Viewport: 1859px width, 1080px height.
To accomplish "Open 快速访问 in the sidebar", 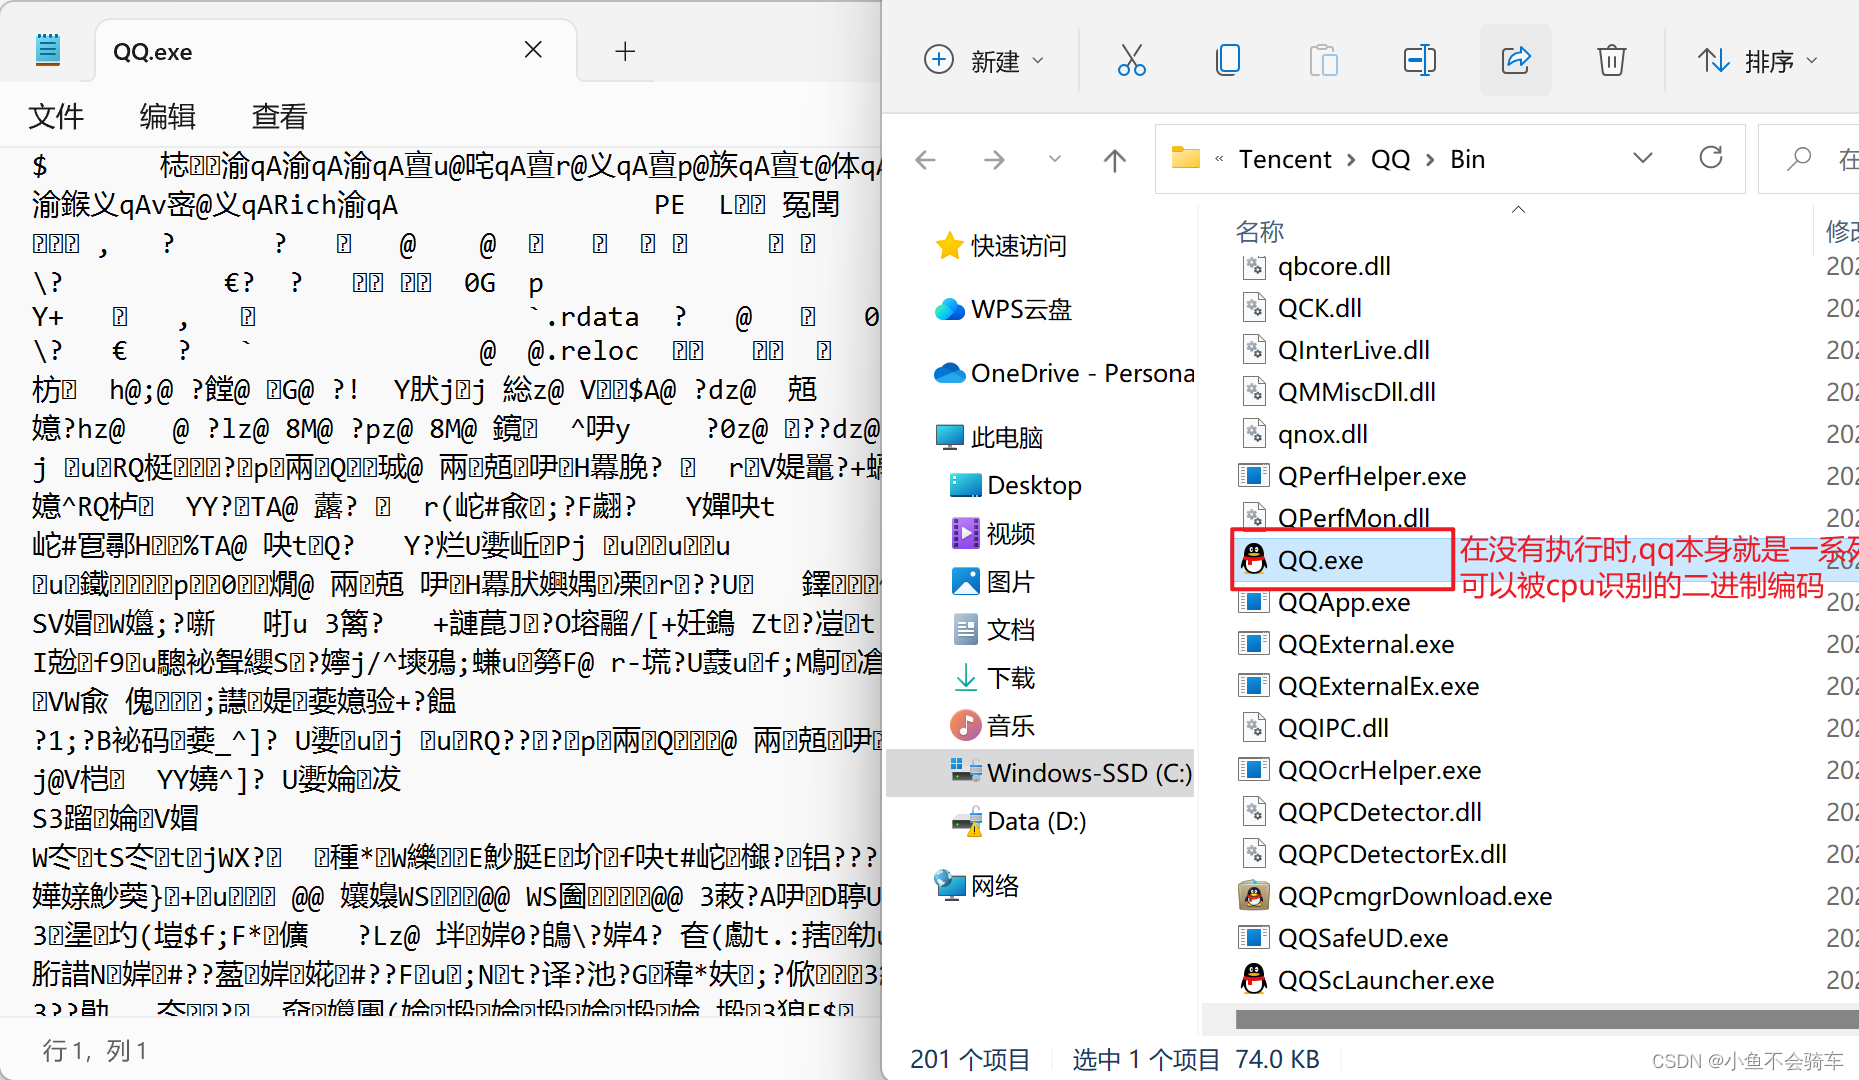I will pyautogui.click(x=1001, y=245).
